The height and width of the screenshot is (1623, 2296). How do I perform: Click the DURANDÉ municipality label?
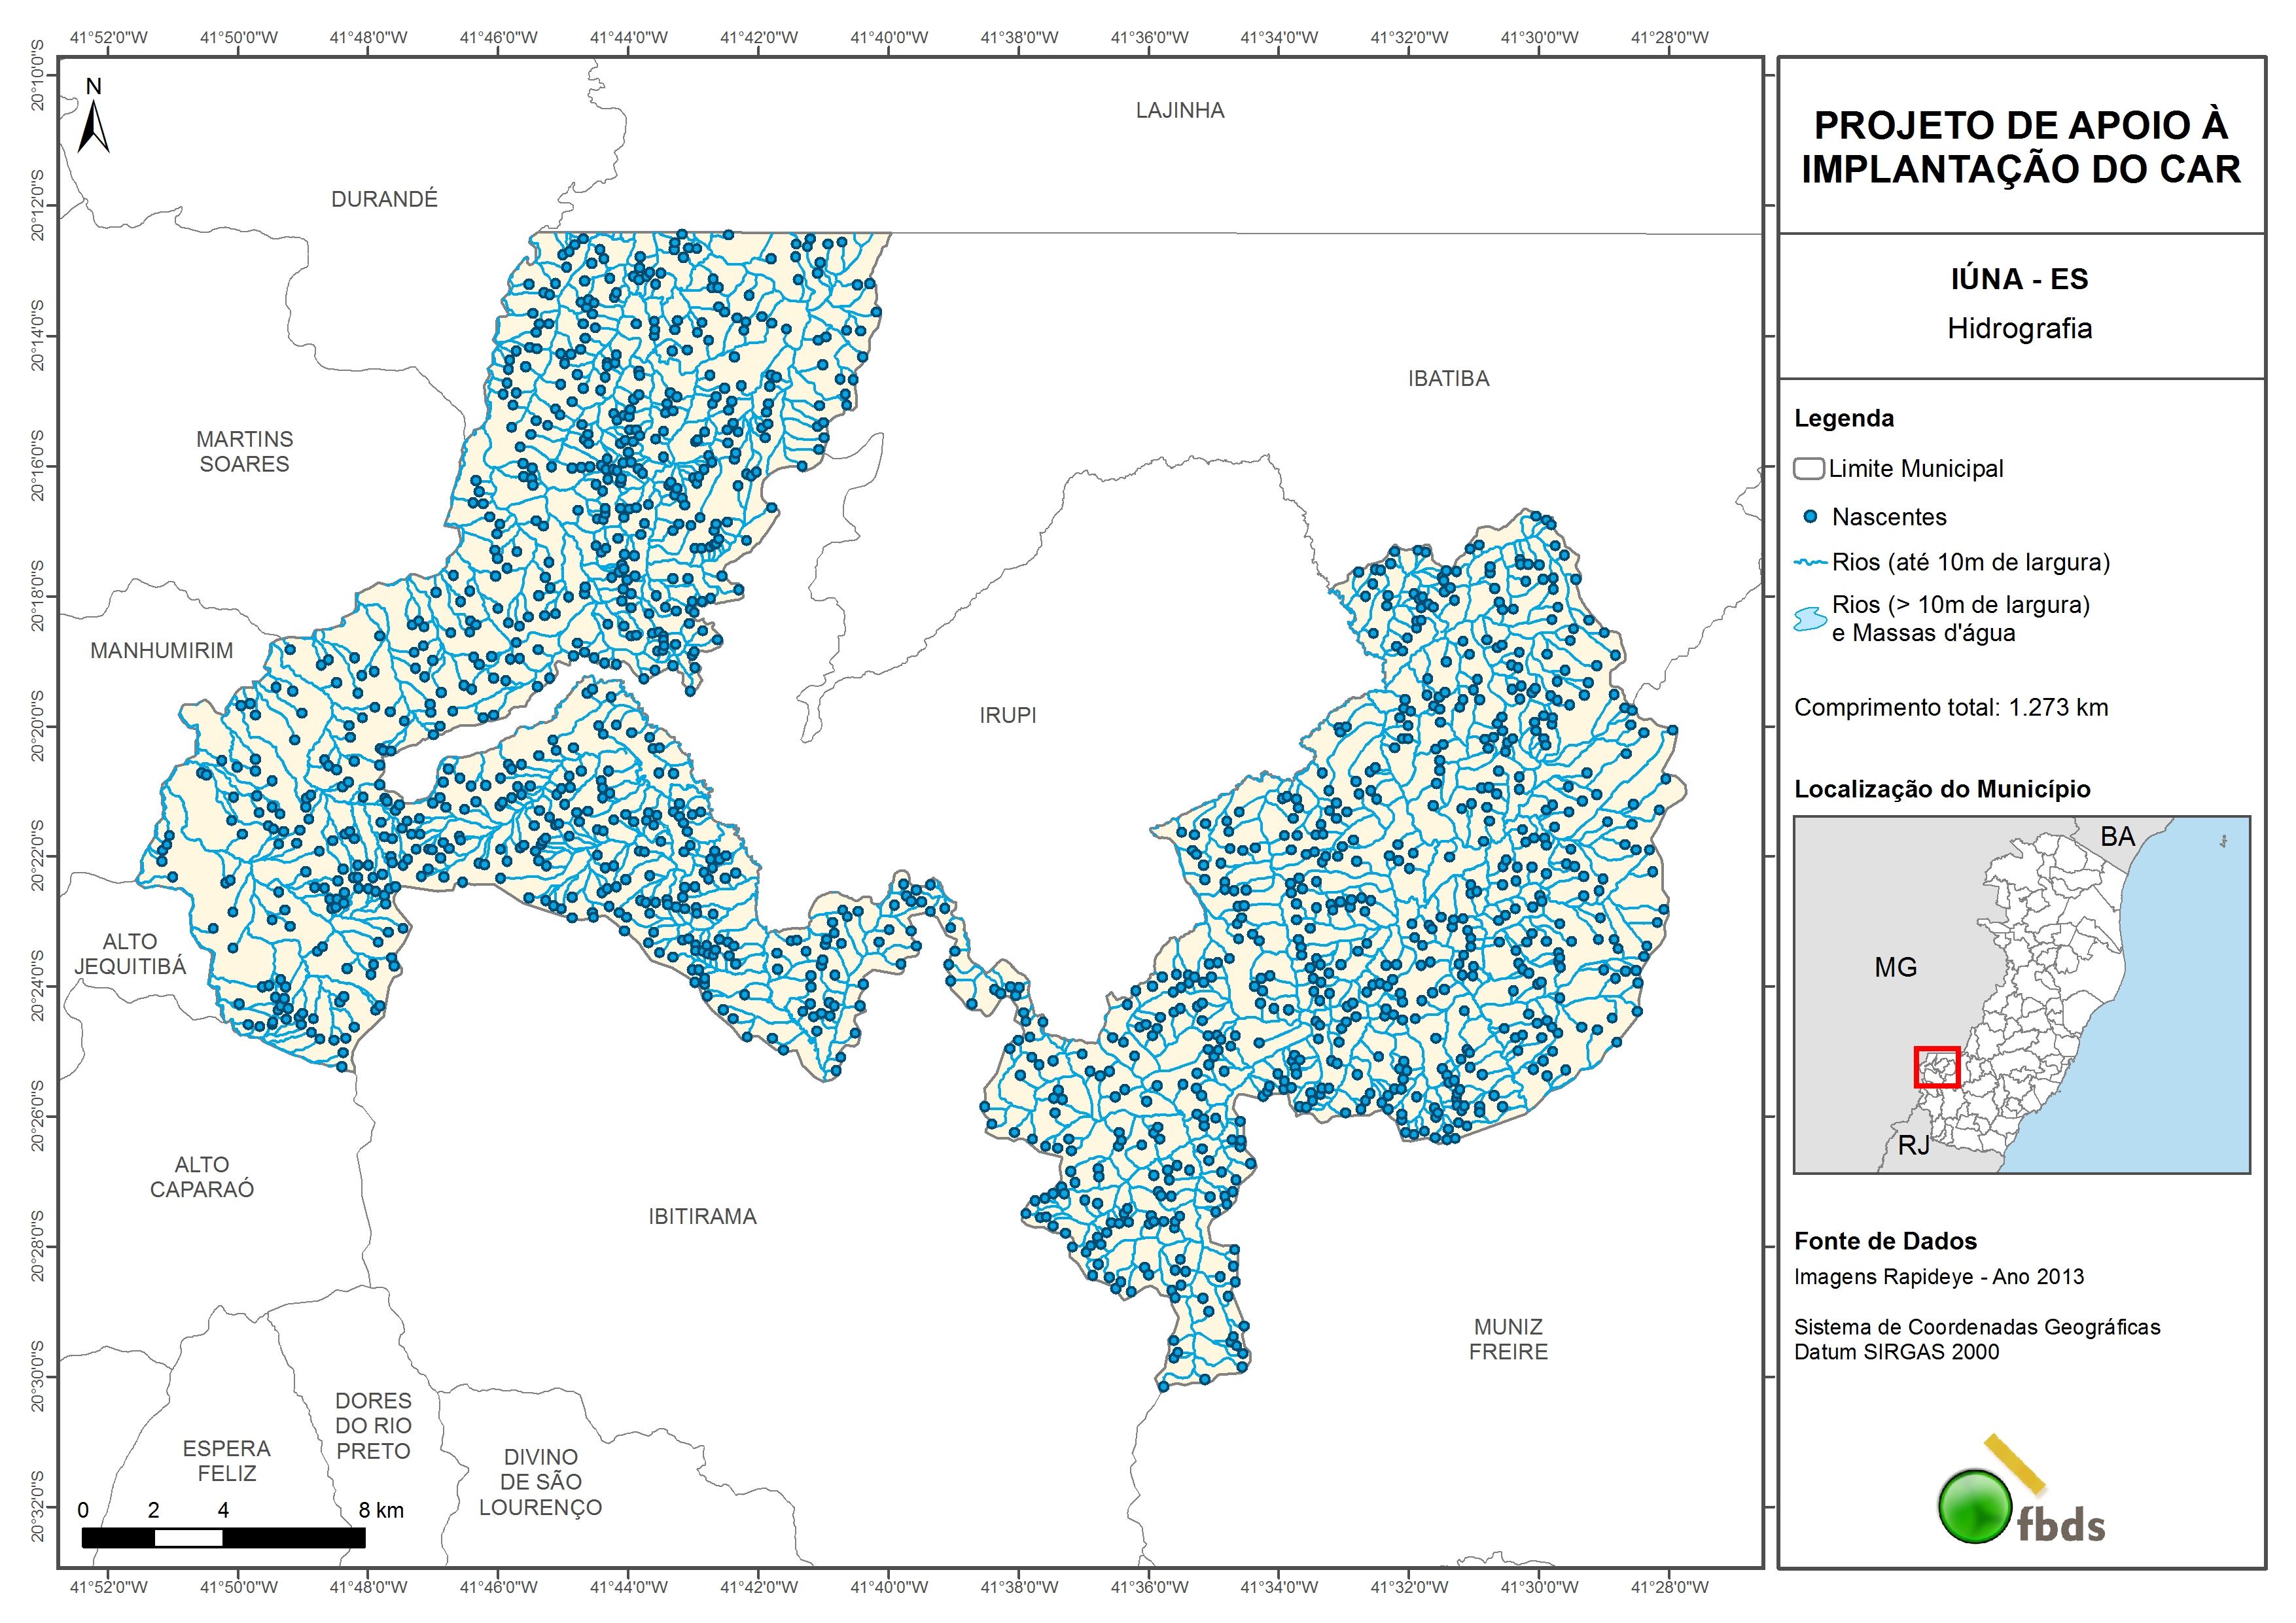pyautogui.click(x=384, y=199)
